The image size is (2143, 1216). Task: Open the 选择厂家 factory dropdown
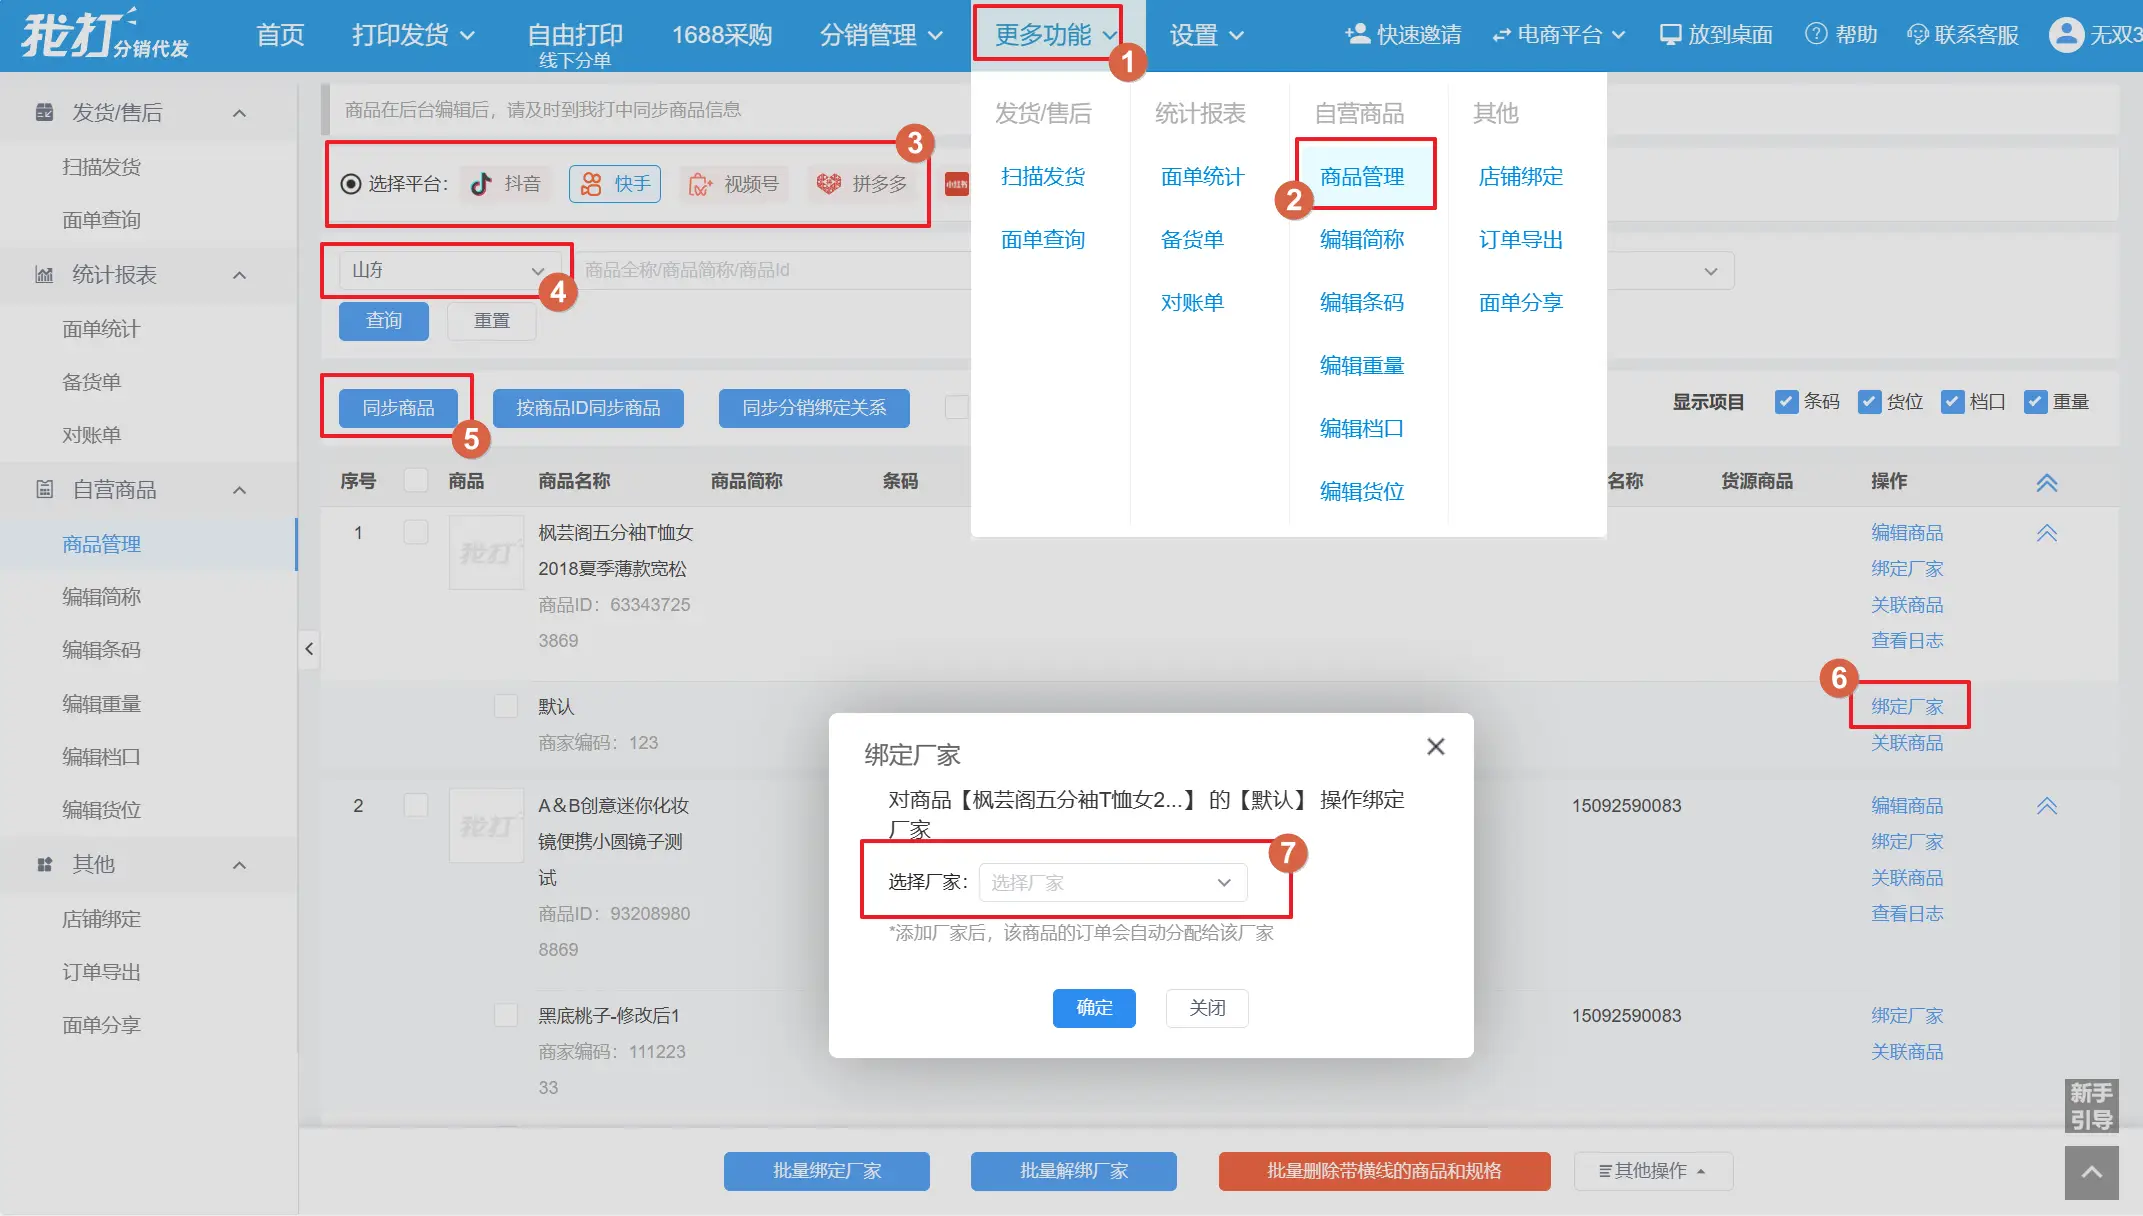(1112, 882)
